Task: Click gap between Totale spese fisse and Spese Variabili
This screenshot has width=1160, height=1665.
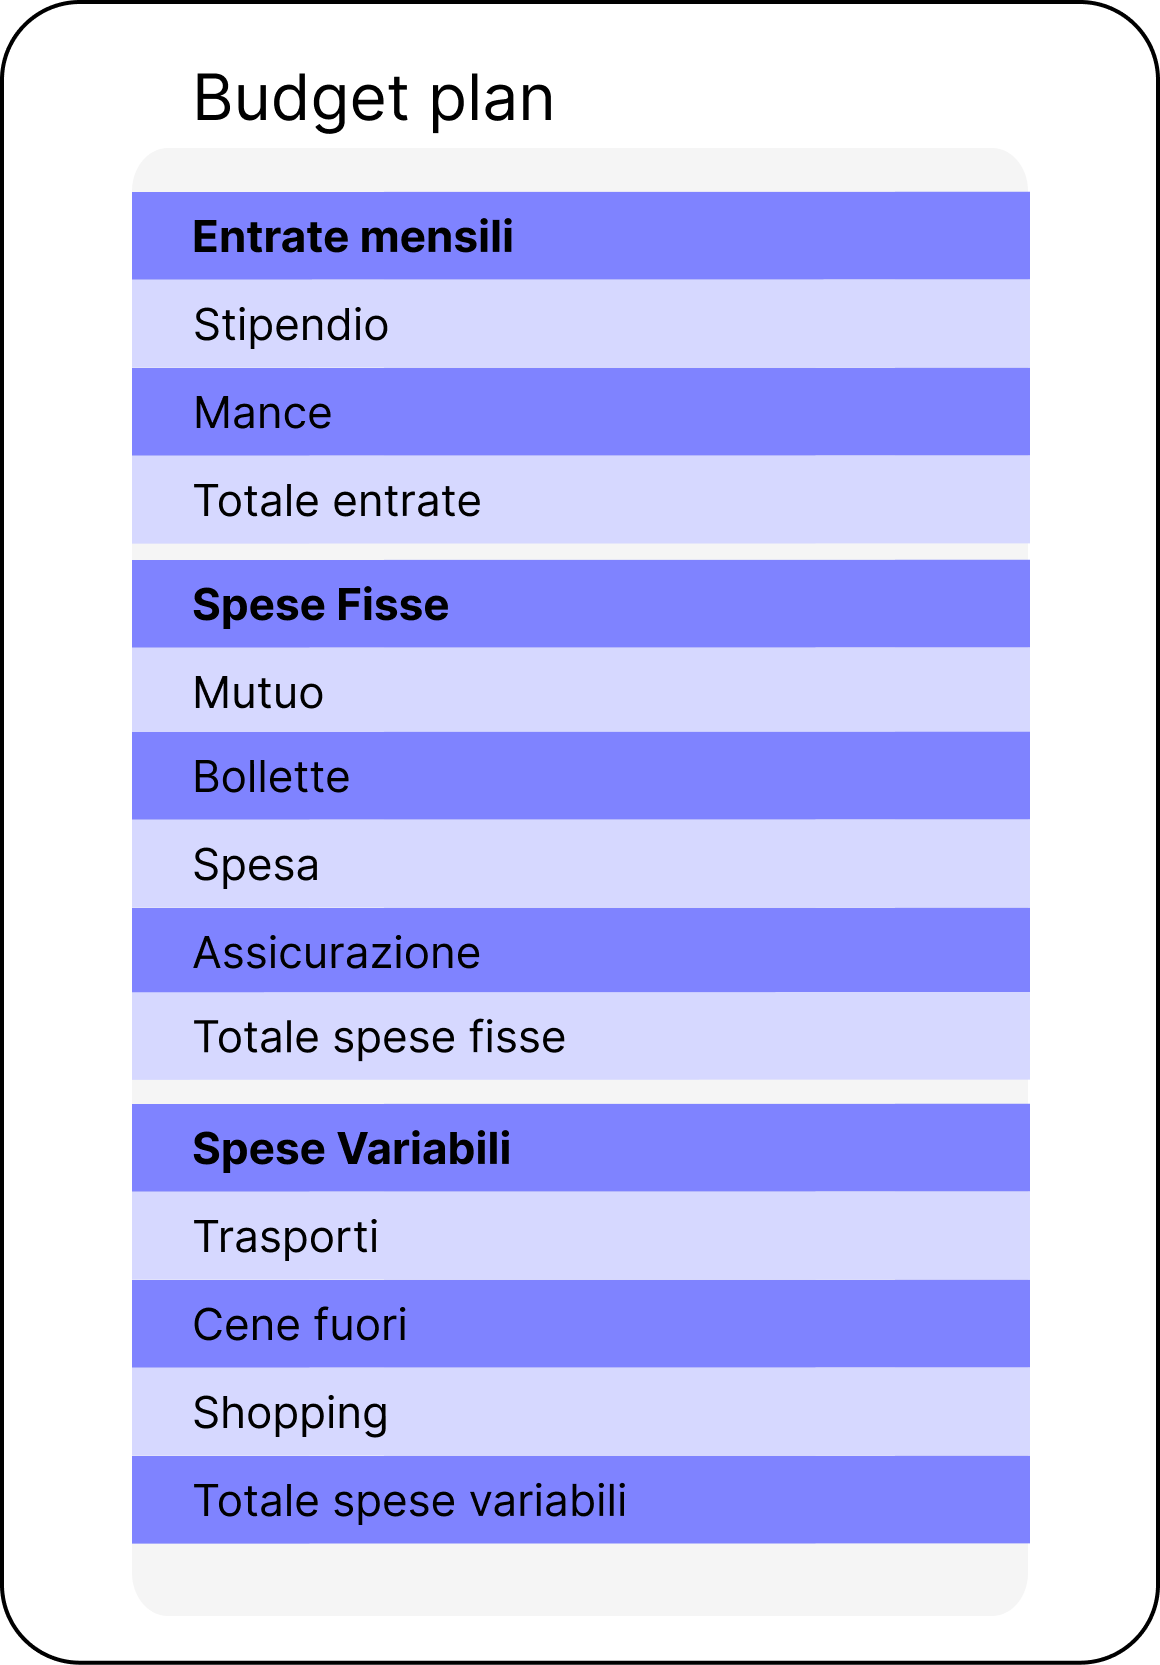Action: (580, 1092)
